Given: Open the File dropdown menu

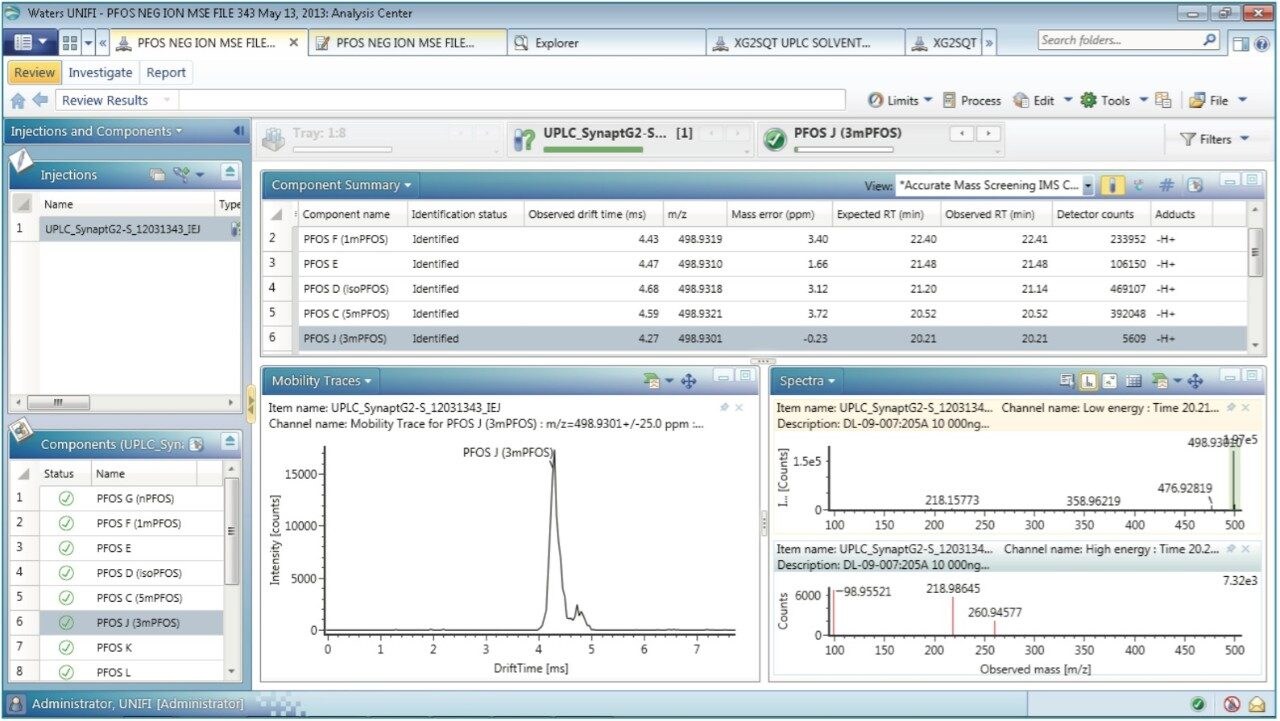Looking at the screenshot, I should [1217, 100].
